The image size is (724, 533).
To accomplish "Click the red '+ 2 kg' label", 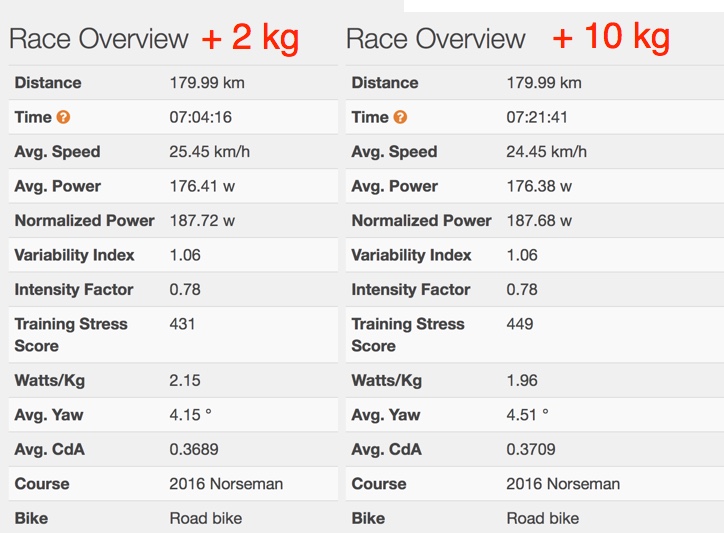I will click(x=250, y=37).
